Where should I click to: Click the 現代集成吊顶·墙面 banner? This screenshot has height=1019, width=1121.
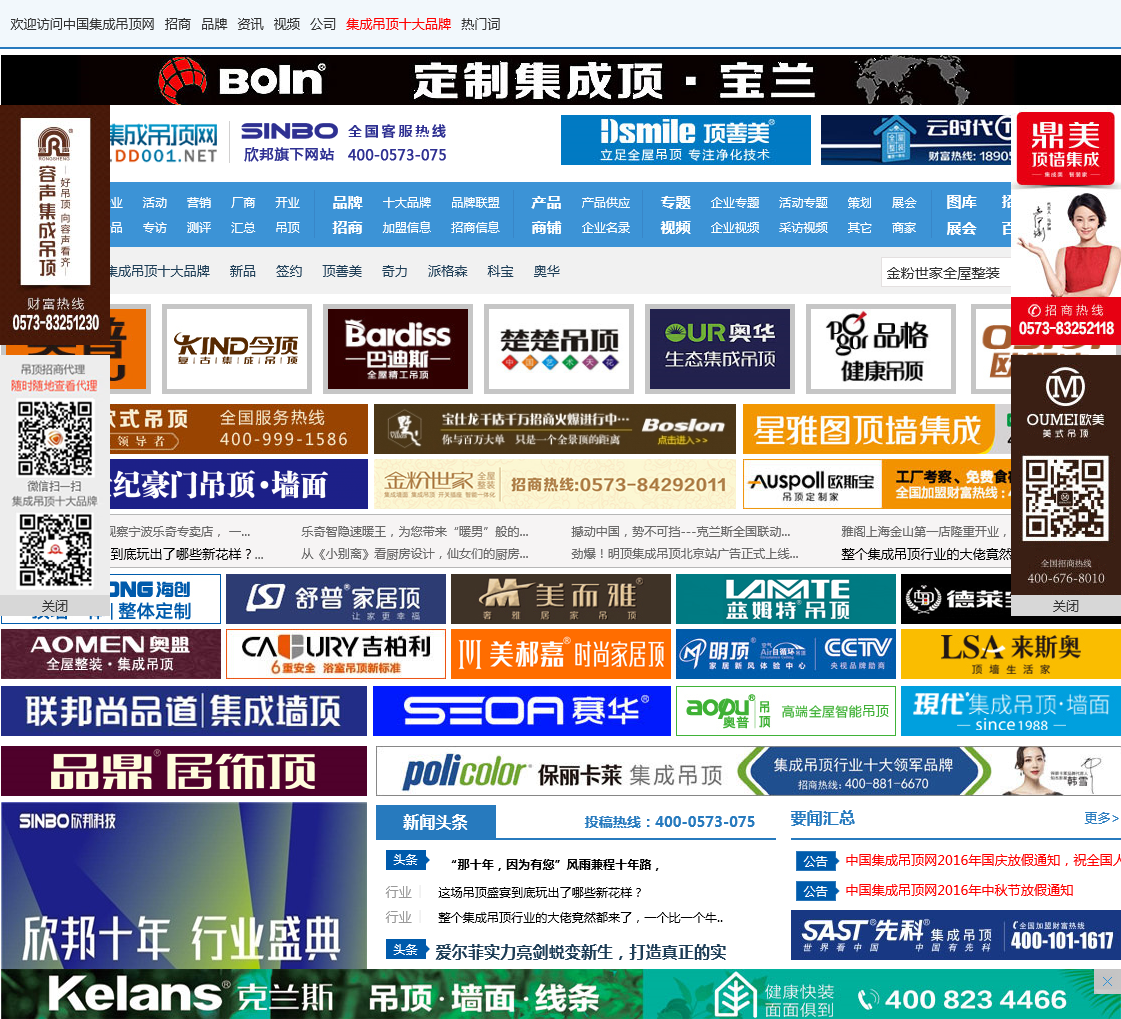[1010, 712]
